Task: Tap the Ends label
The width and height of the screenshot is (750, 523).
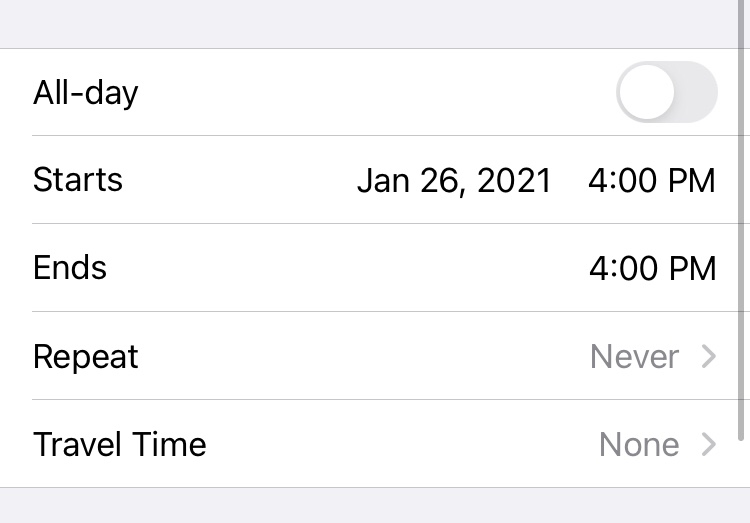Action: 70,268
